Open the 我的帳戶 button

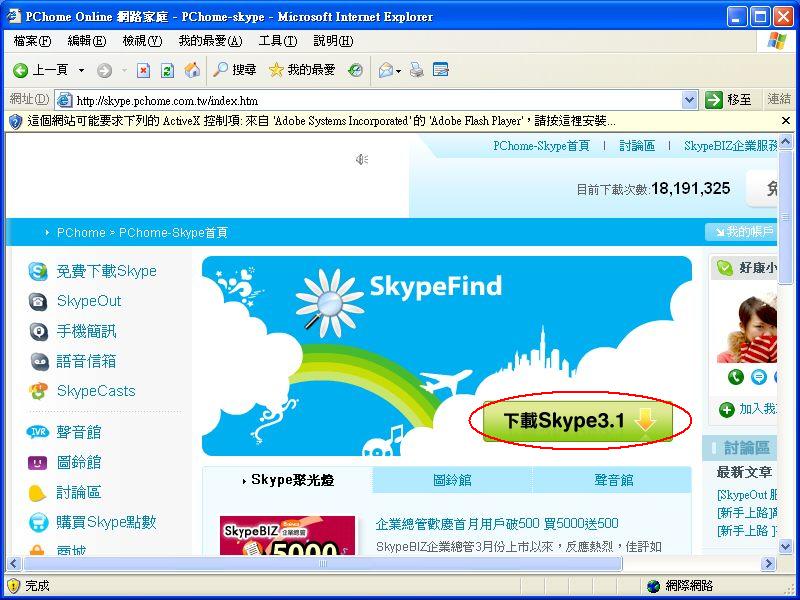click(741, 232)
